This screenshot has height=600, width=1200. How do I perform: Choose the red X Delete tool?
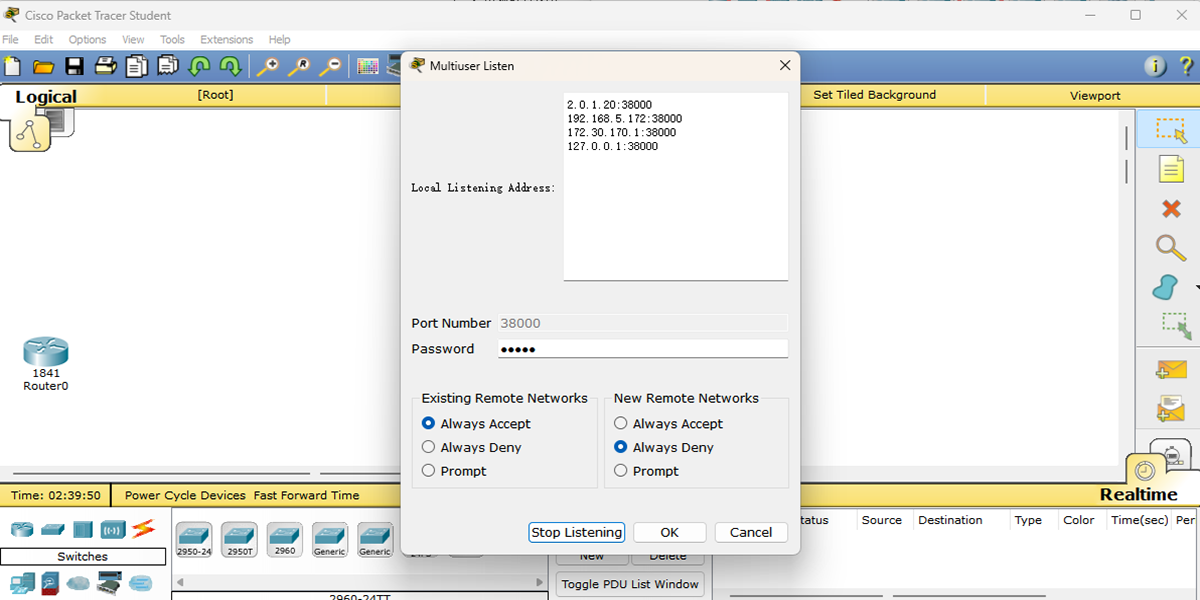1171,209
